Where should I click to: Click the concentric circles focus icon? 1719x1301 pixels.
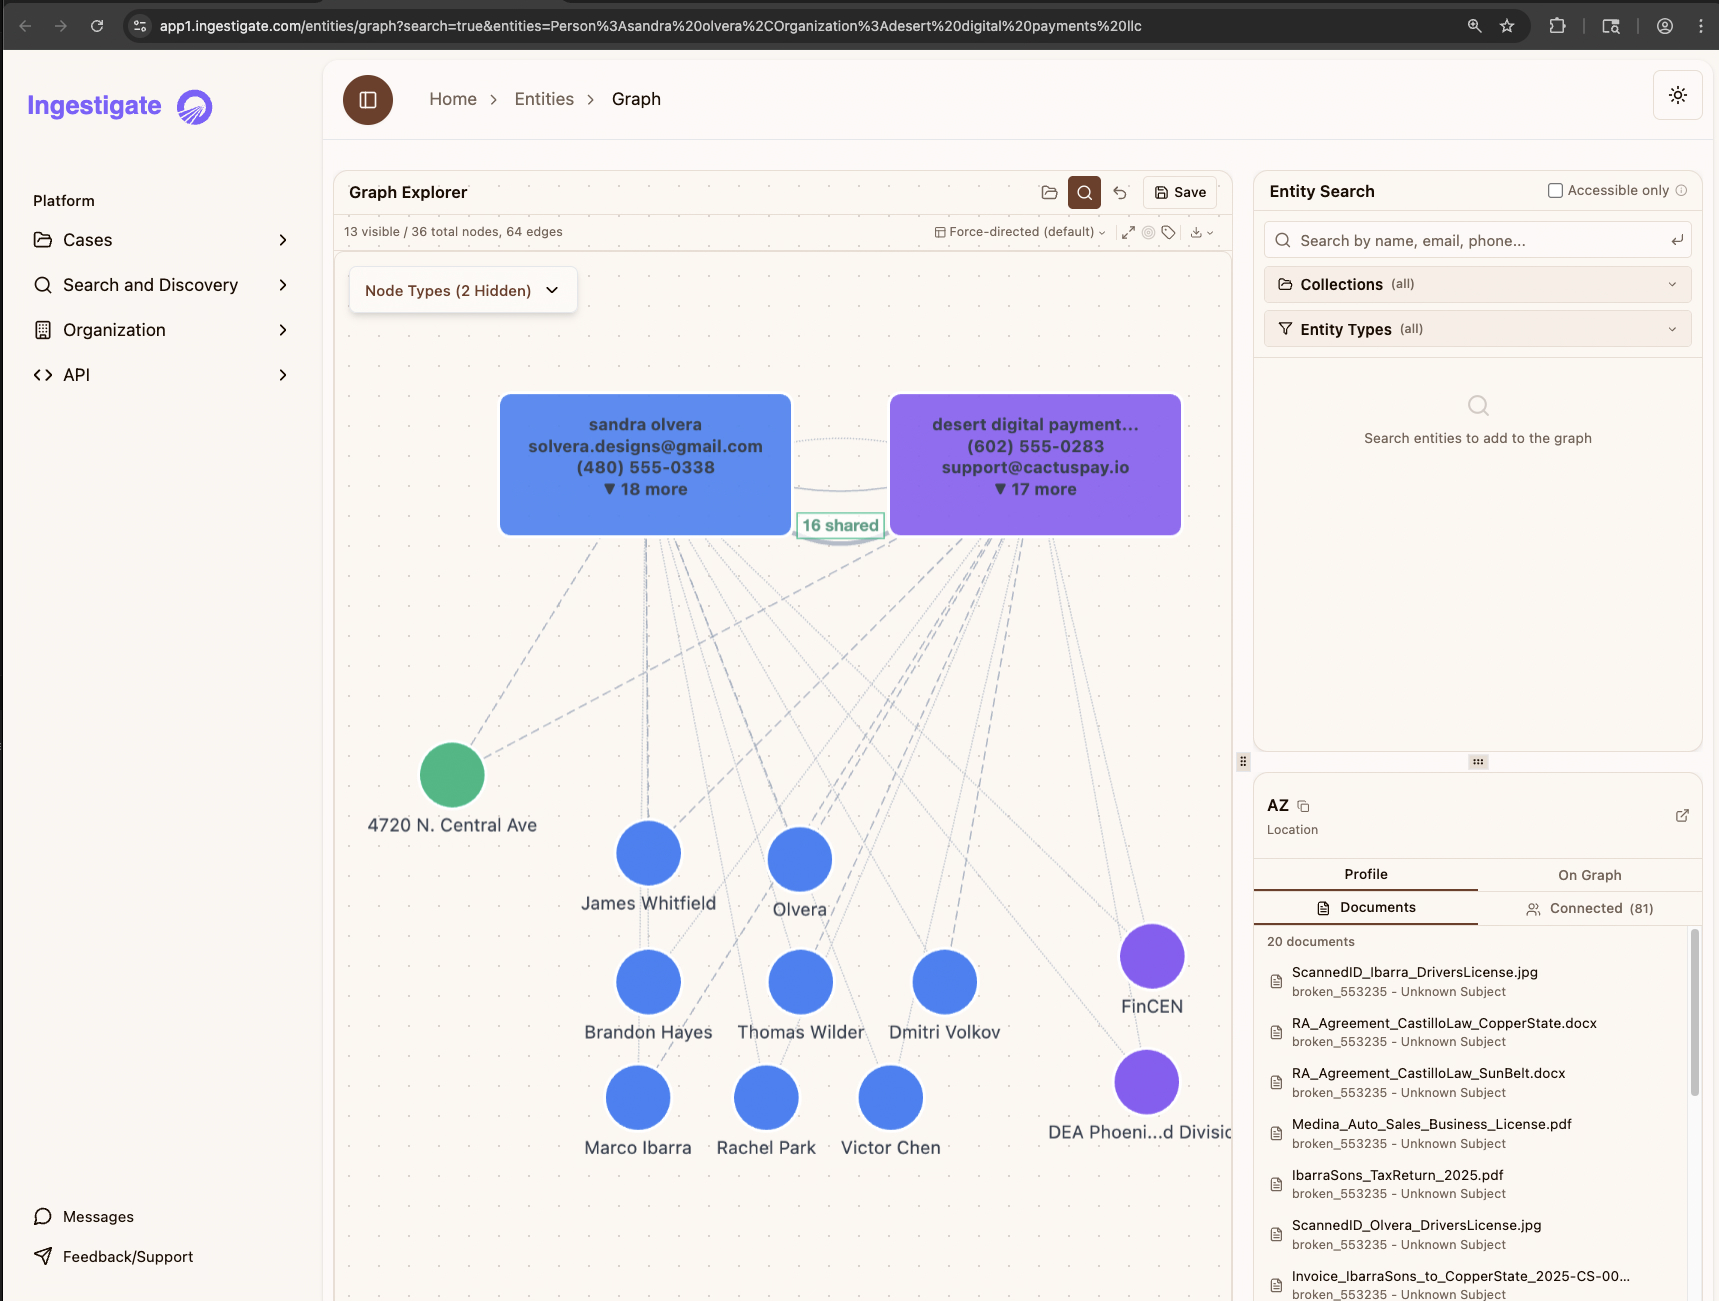(x=1148, y=232)
